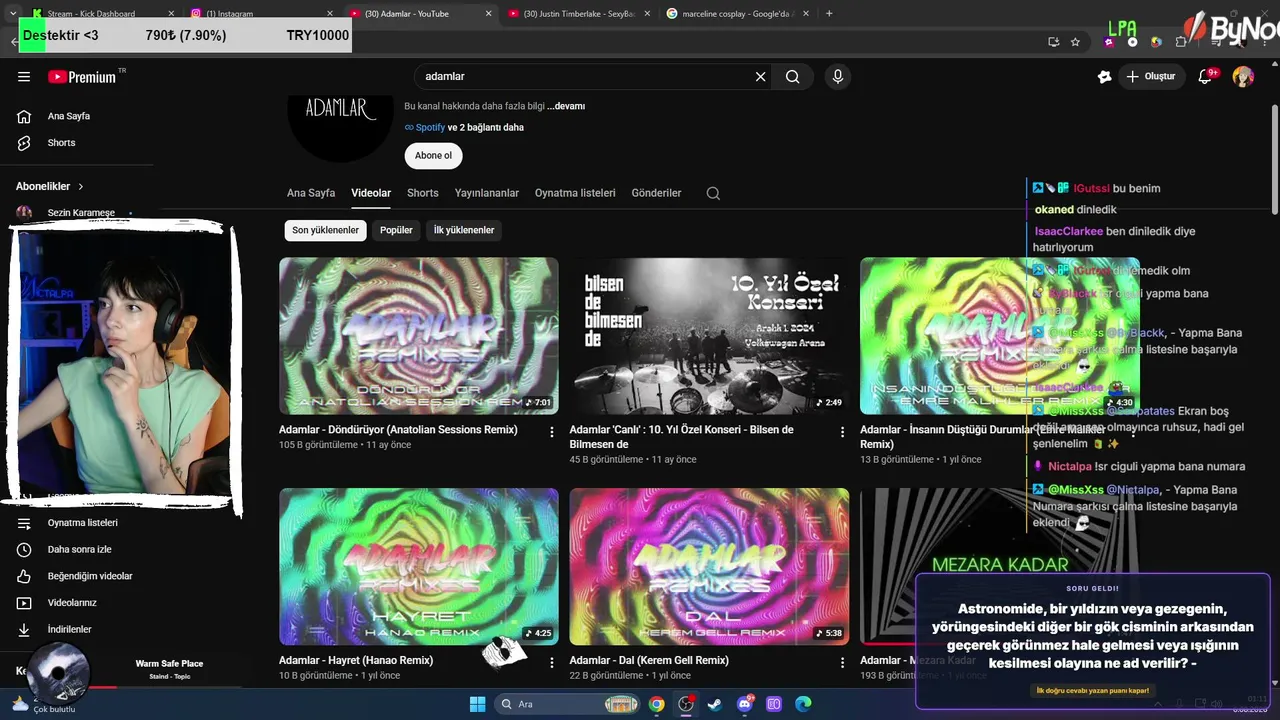This screenshot has width=1280, height=720.
Task: Open YouTube notifications bell
Action: coord(1205,77)
